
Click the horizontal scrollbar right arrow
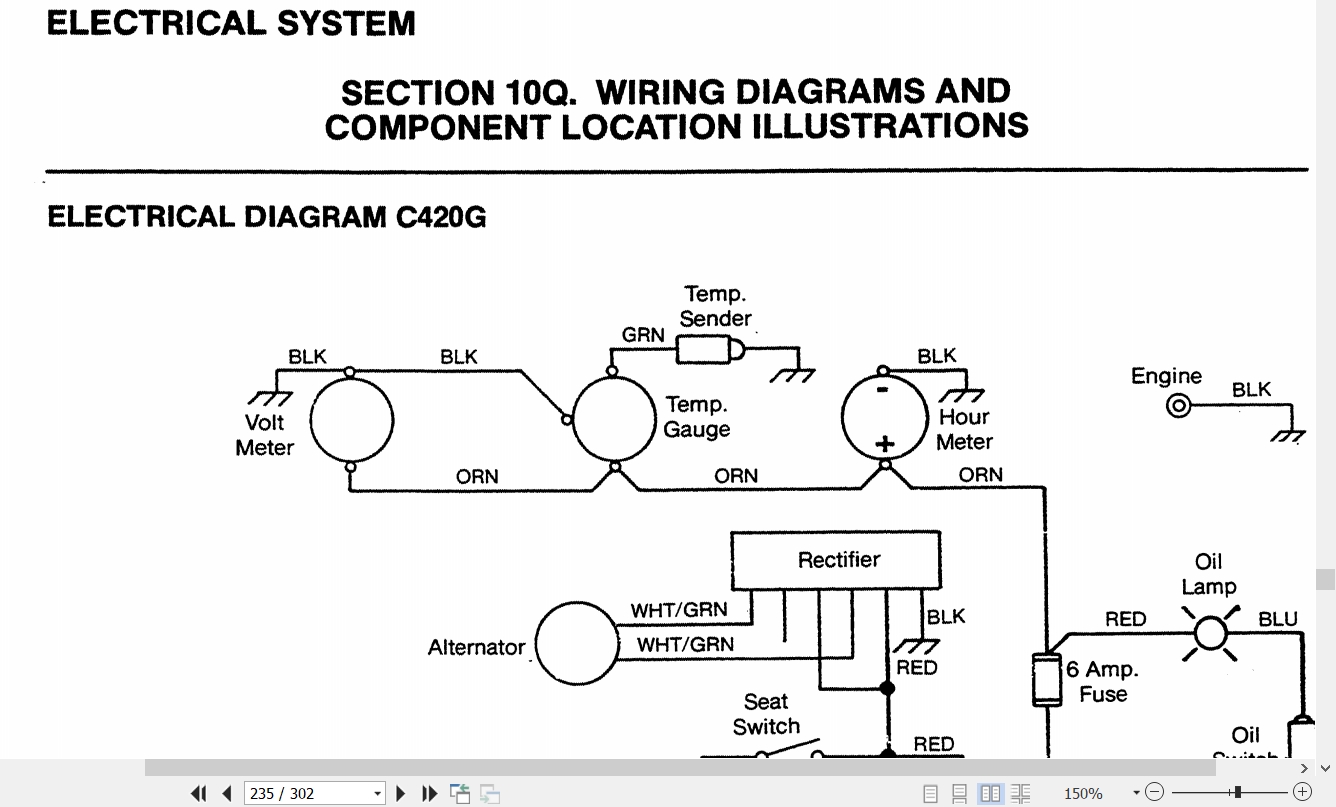point(1304,768)
